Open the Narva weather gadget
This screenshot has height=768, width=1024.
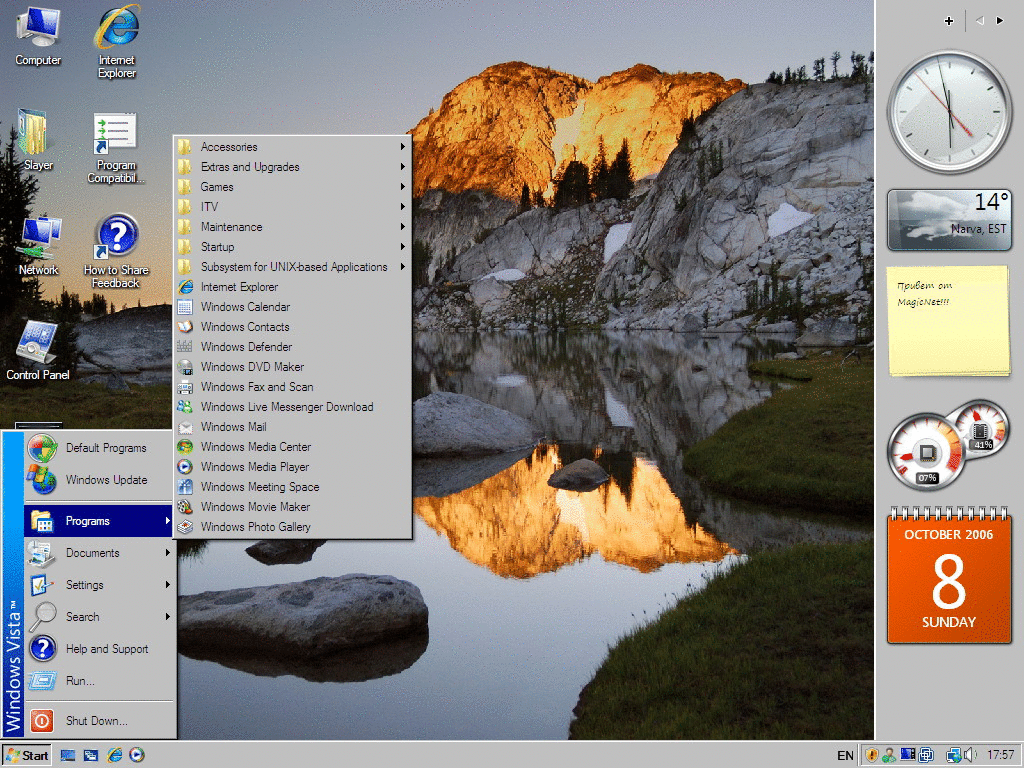pos(949,220)
